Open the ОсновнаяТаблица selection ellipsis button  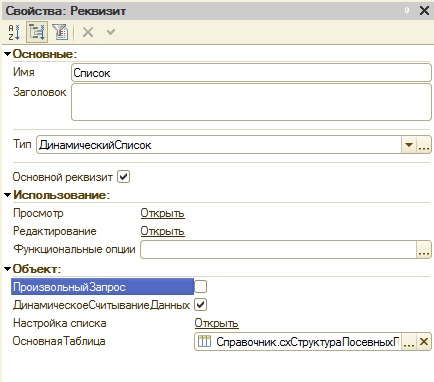(x=409, y=342)
